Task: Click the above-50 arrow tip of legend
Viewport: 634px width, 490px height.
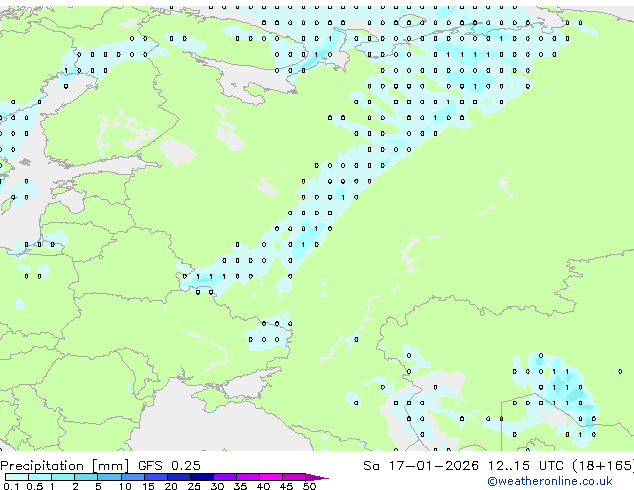Action: click(x=317, y=477)
